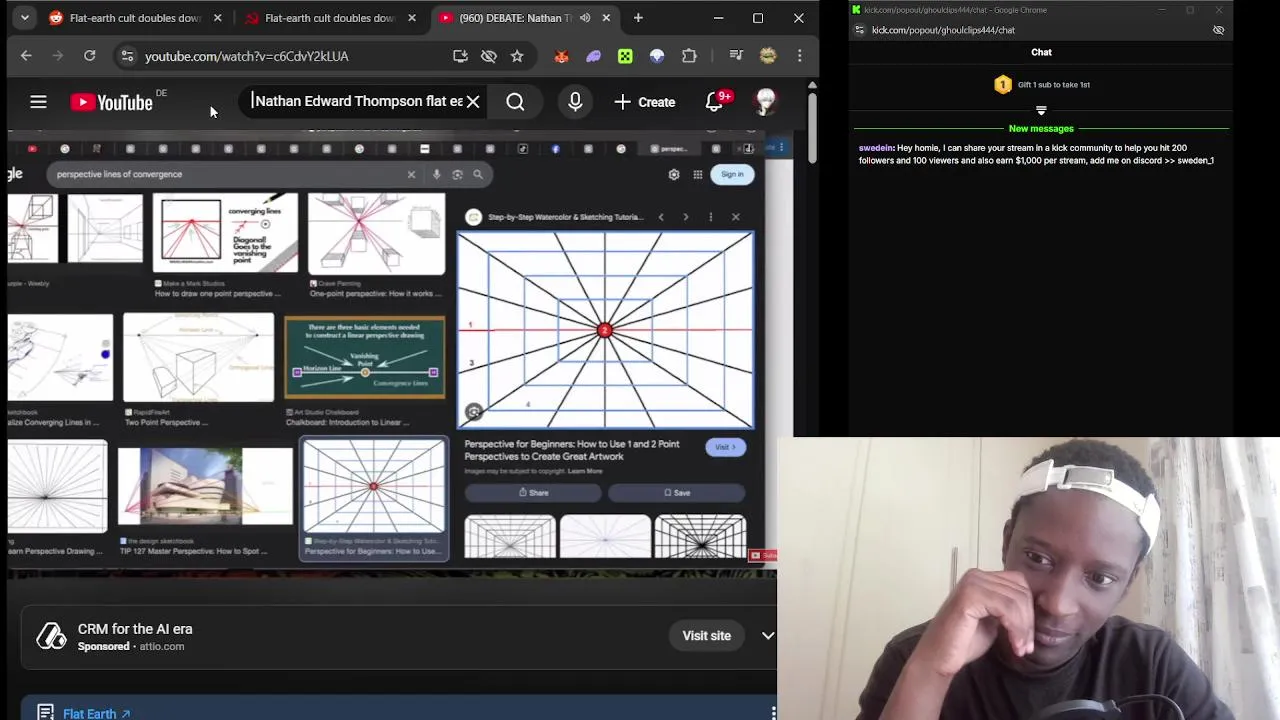Reload the YouTube page
1280x720 pixels.
coord(90,56)
